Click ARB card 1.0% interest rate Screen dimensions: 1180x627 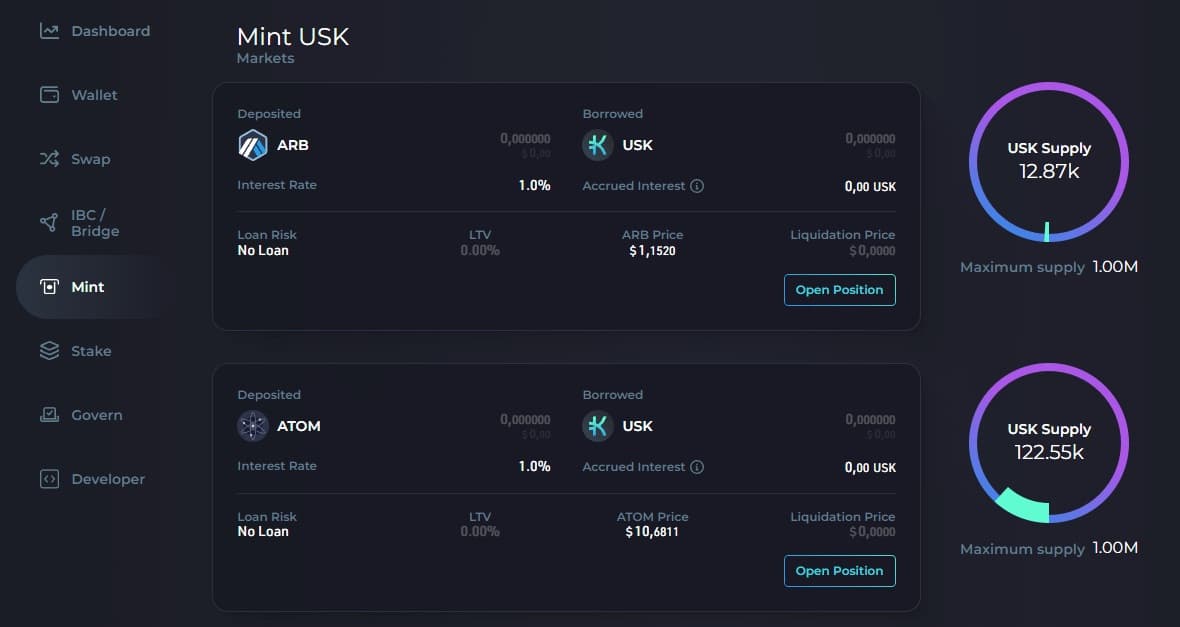534,185
